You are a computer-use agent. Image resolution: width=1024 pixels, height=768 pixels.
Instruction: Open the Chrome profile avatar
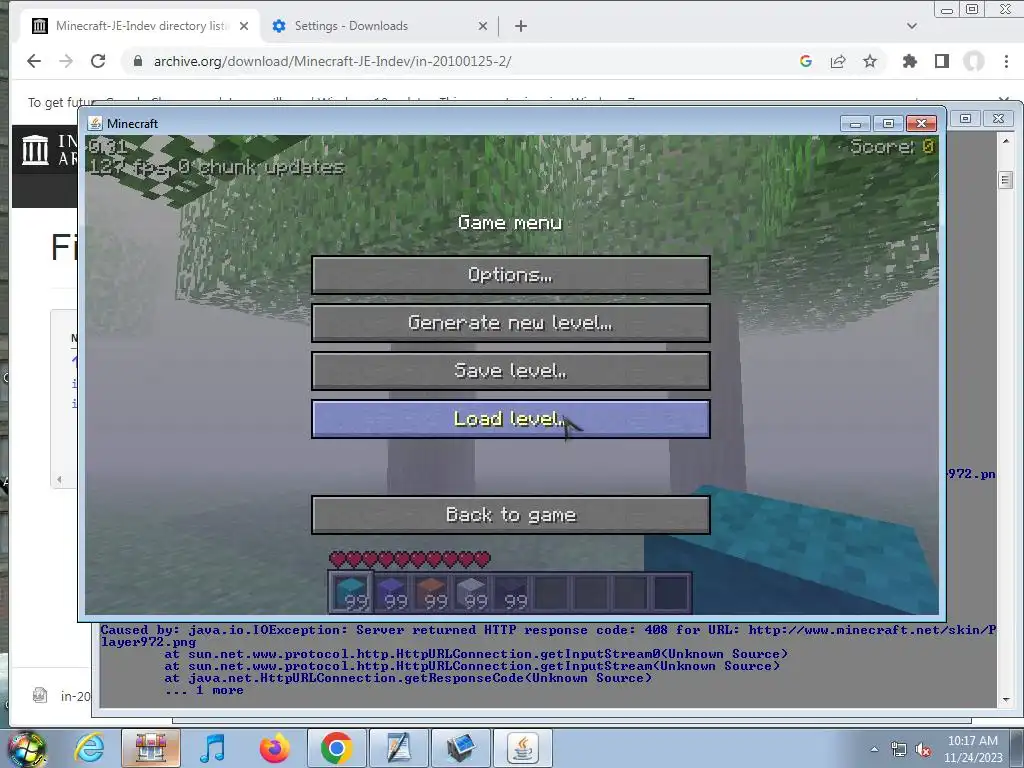974,61
